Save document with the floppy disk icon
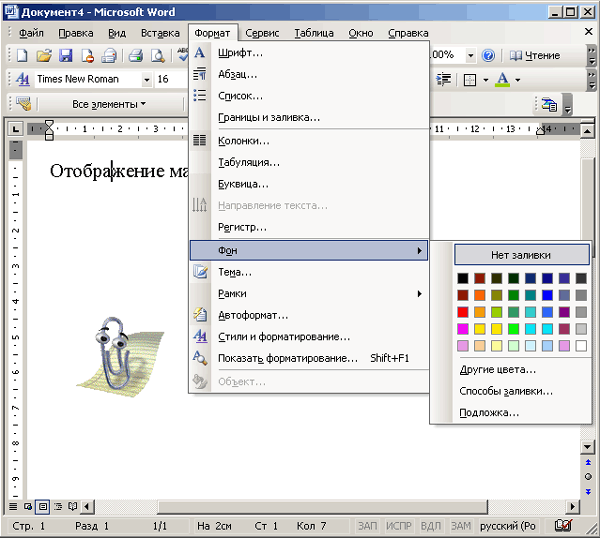The image size is (600, 538). [66, 55]
